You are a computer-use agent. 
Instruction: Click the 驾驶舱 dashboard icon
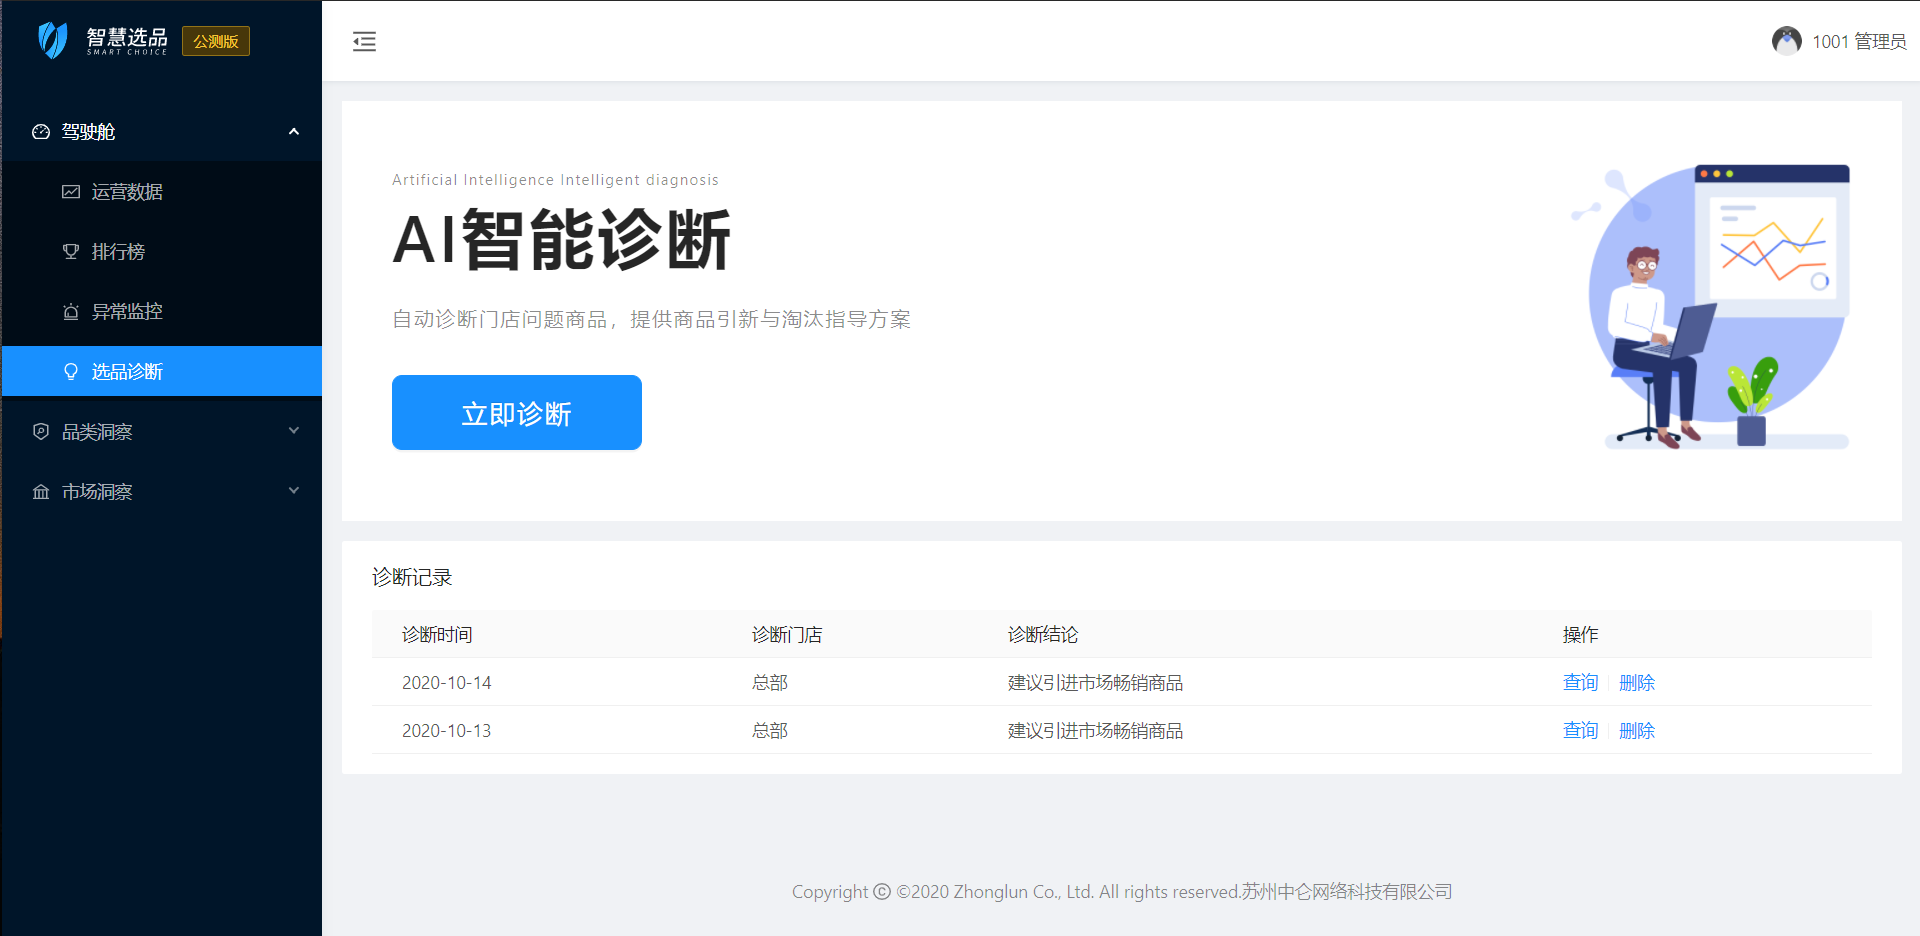click(41, 132)
